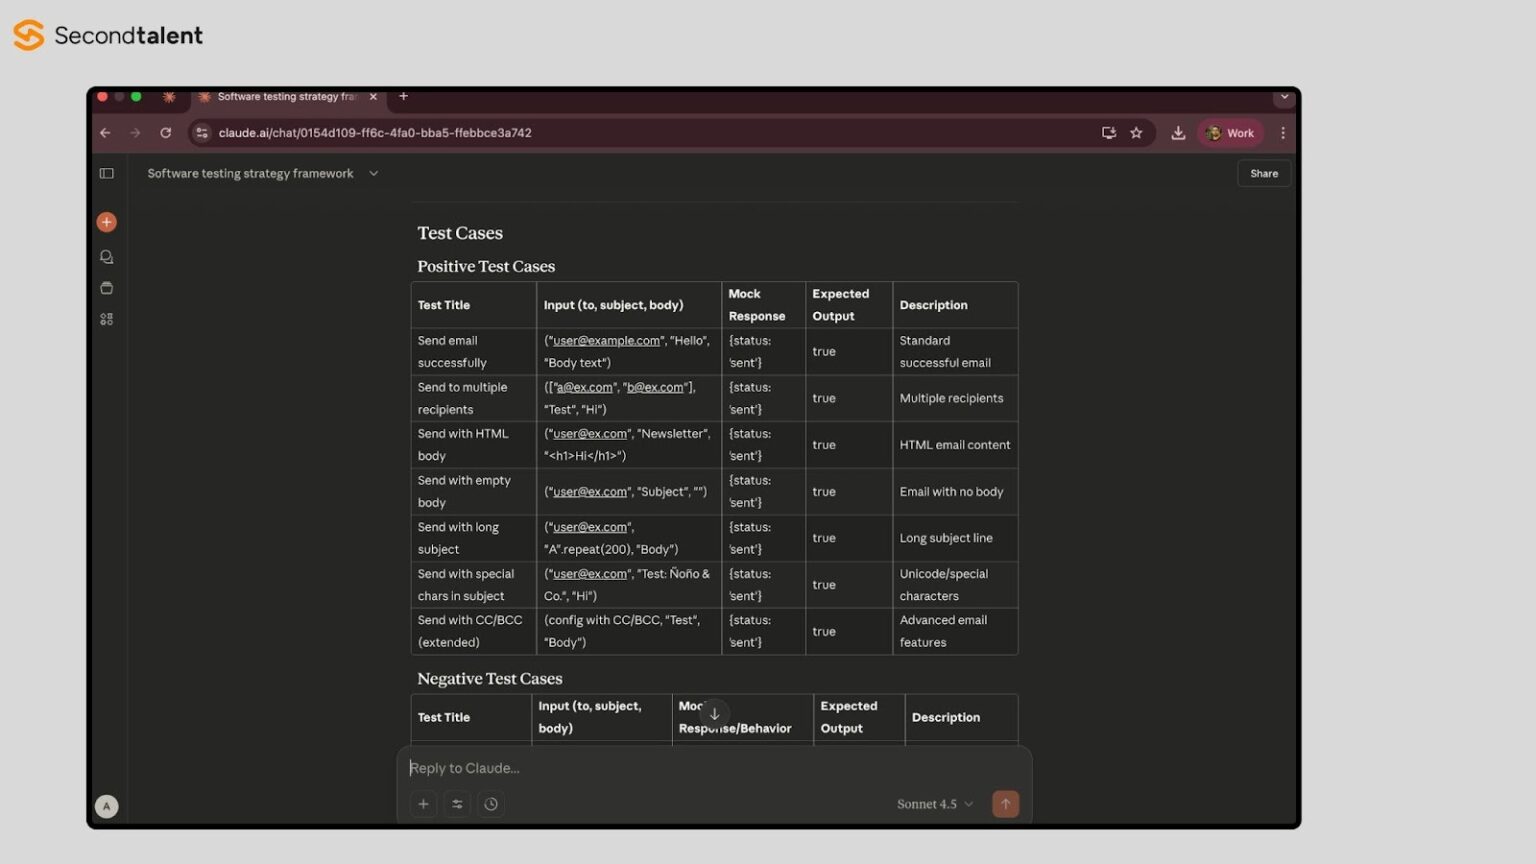Open the Sonnet 4.5 model selector

[x=935, y=804]
